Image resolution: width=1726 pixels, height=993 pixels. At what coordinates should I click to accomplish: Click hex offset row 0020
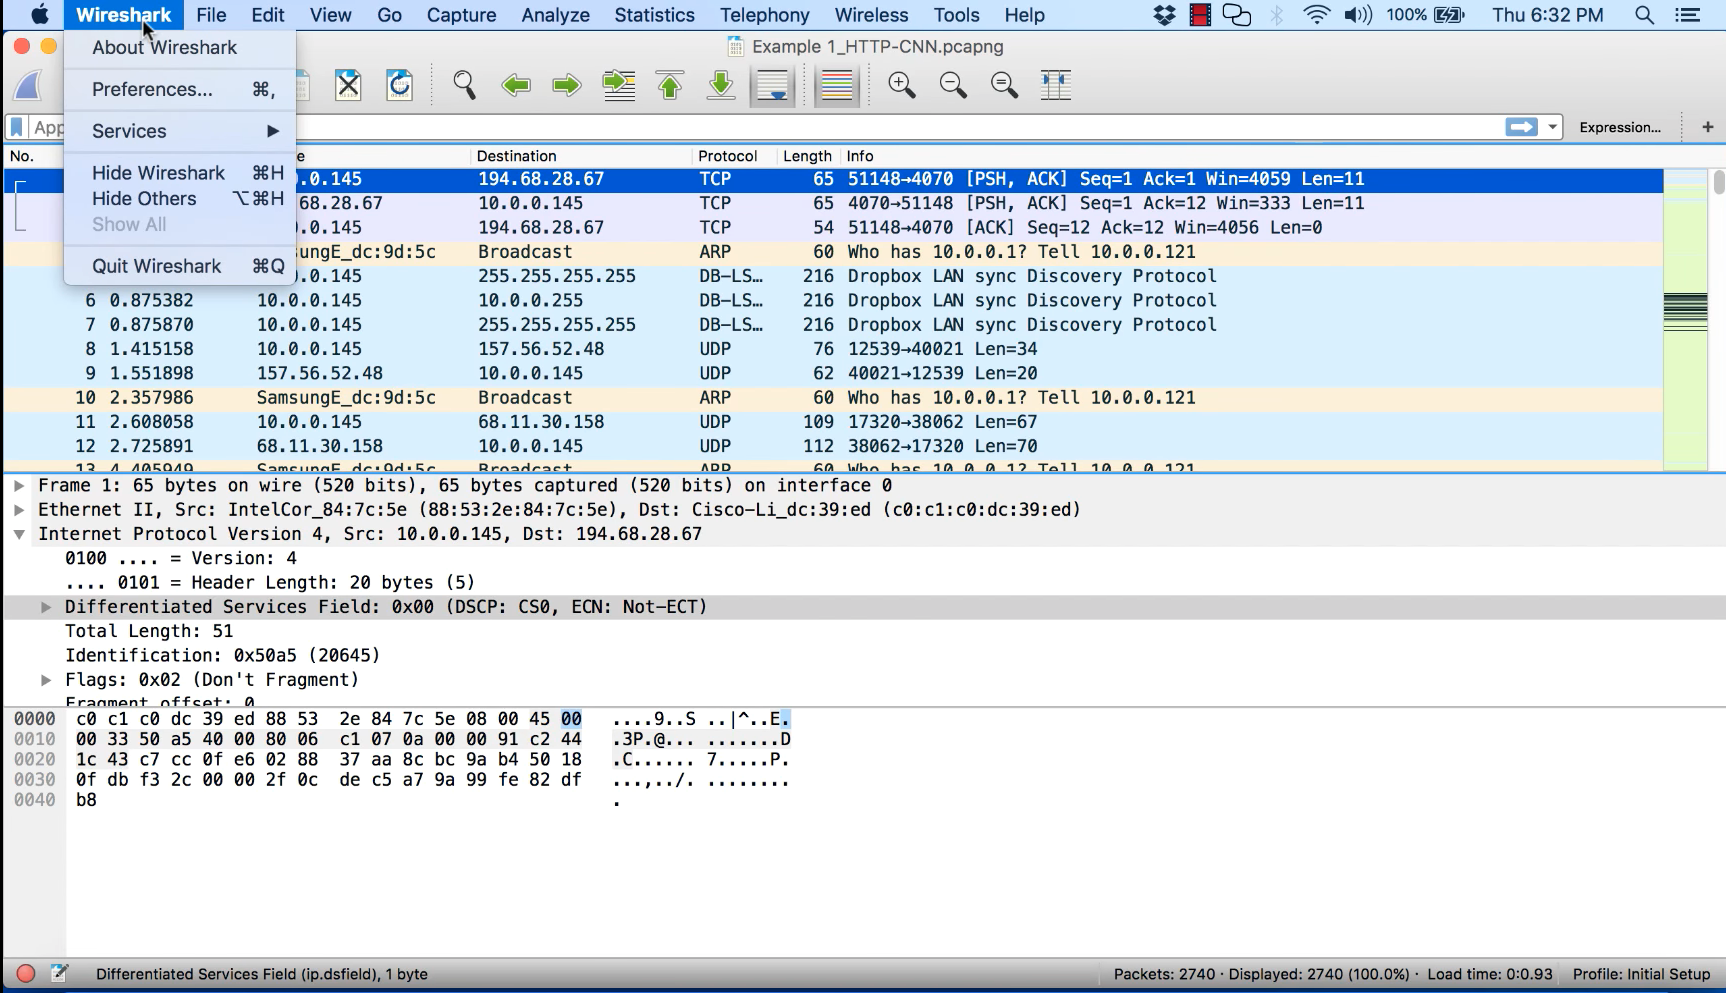35,760
